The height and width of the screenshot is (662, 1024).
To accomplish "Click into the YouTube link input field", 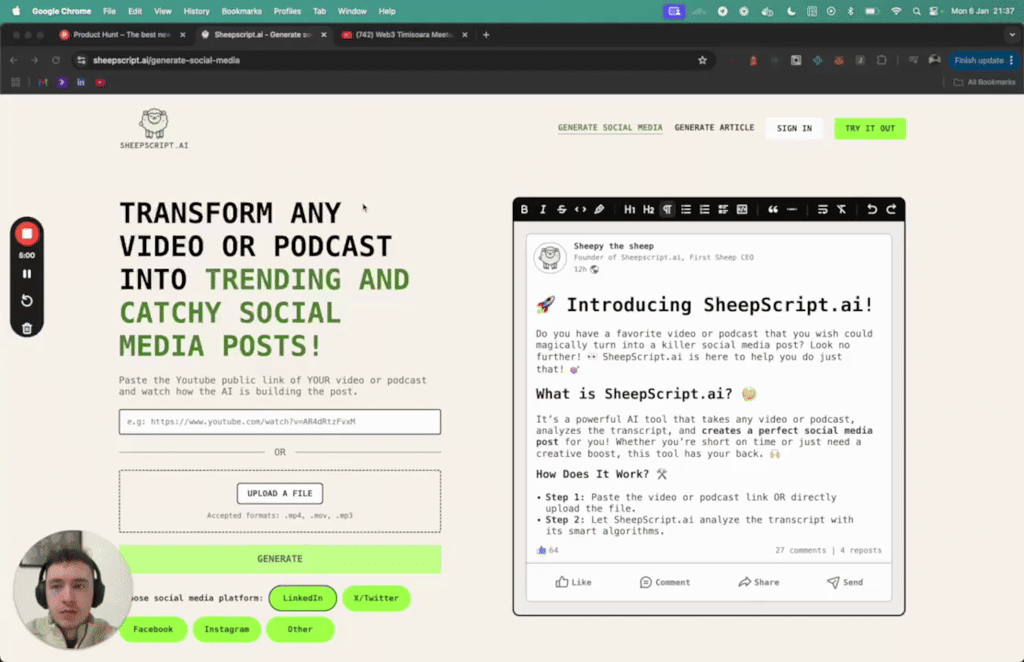I will pos(280,422).
